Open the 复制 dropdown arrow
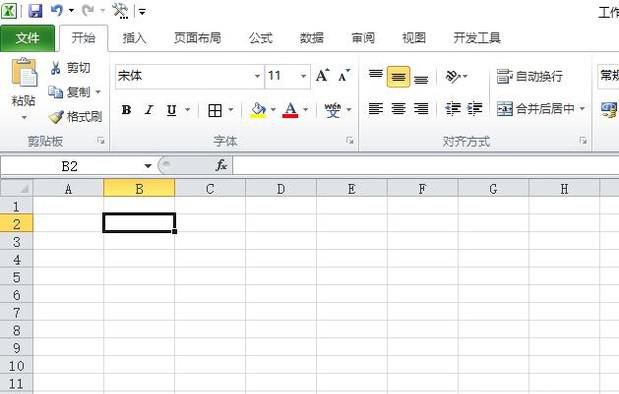619x394 pixels. (x=98, y=92)
